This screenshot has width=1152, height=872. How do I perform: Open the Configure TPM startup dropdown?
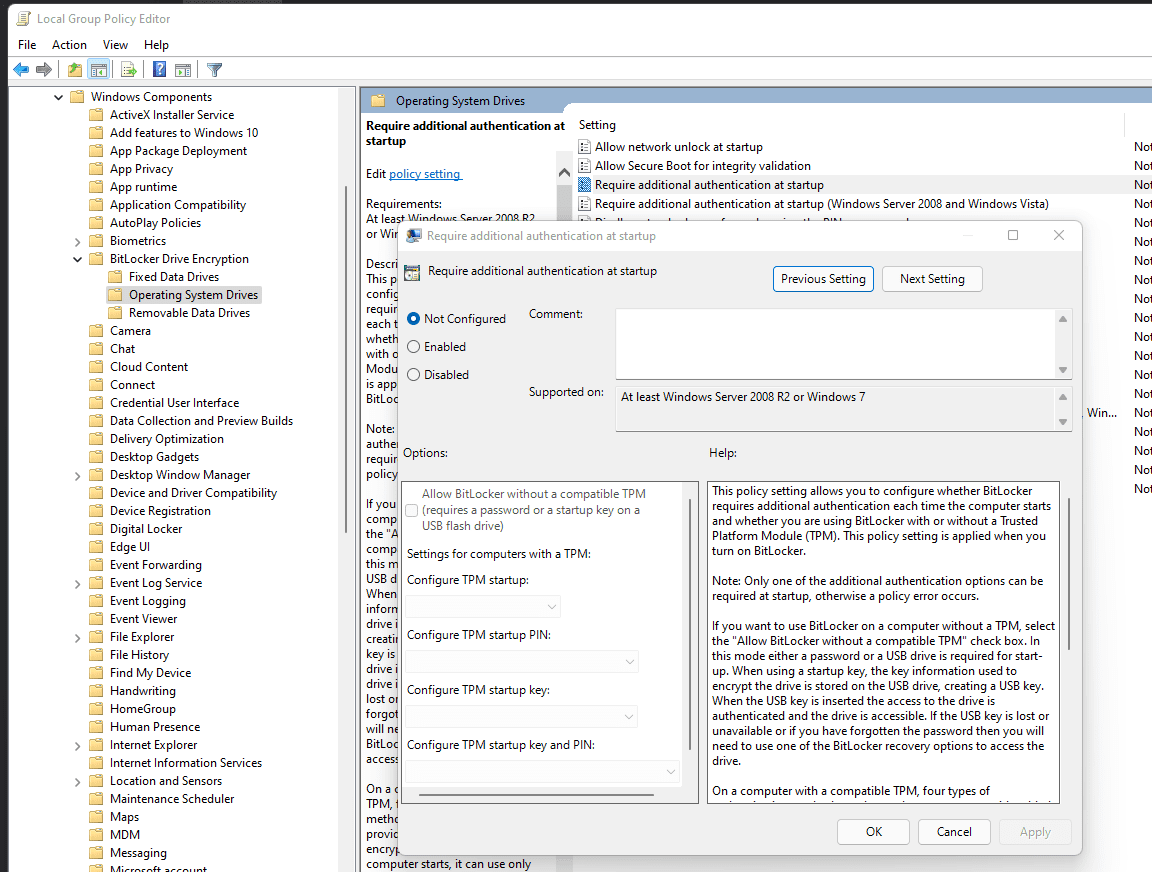pyautogui.click(x=483, y=607)
